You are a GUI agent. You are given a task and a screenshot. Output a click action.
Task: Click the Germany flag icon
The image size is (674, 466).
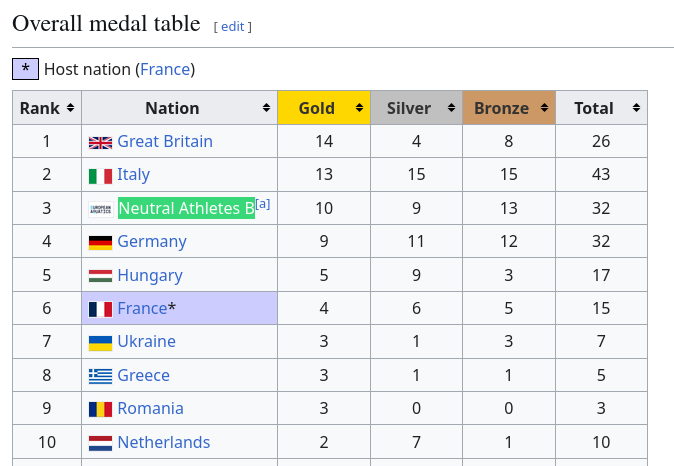(100, 242)
